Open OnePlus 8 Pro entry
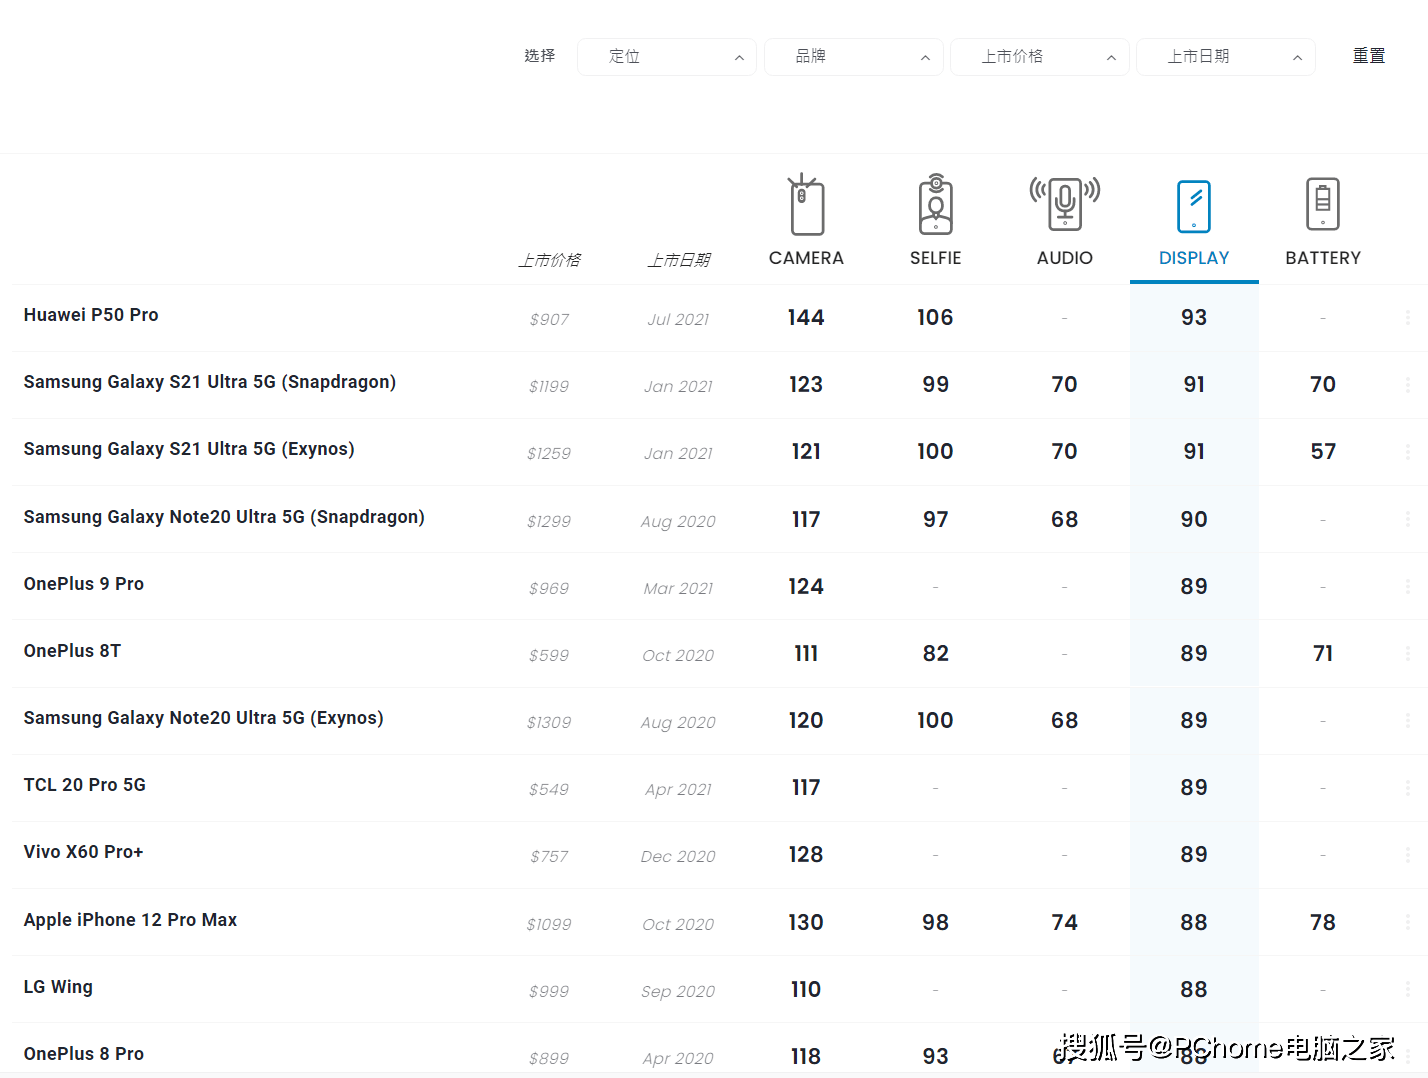Image resolution: width=1428 pixels, height=1078 pixels. (x=84, y=1054)
